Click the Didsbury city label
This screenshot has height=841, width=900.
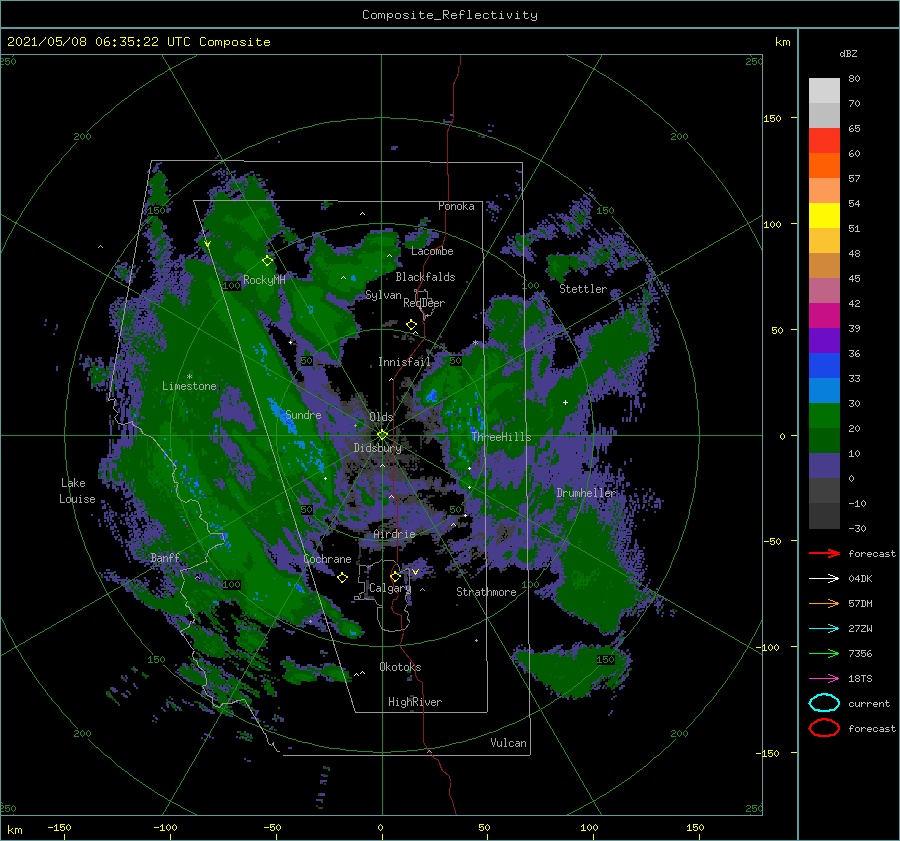tap(378, 448)
